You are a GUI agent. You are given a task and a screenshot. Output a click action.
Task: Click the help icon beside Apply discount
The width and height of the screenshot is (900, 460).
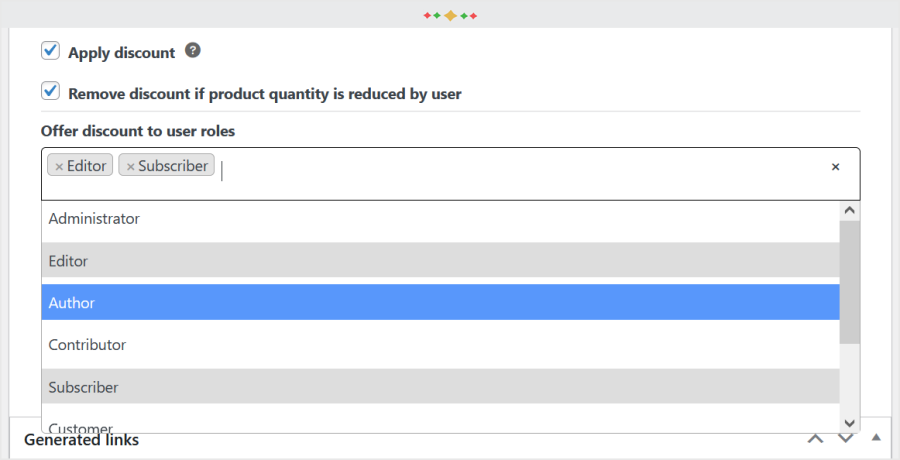(193, 51)
